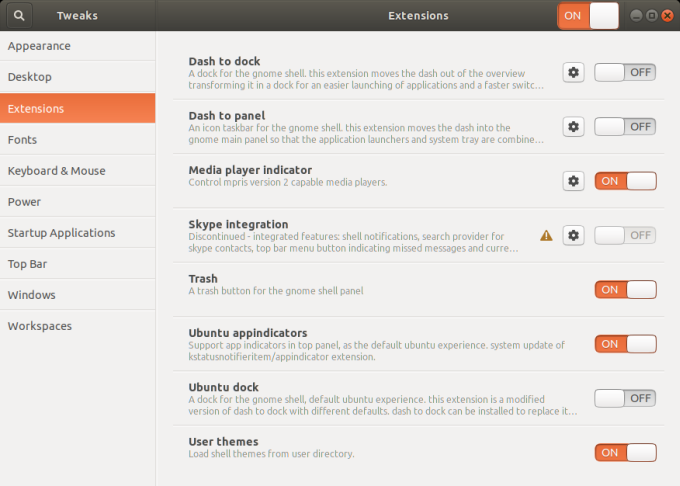Screen dimensions: 680x486
Task: Disable the User themes extension
Action: click(625, 453)
